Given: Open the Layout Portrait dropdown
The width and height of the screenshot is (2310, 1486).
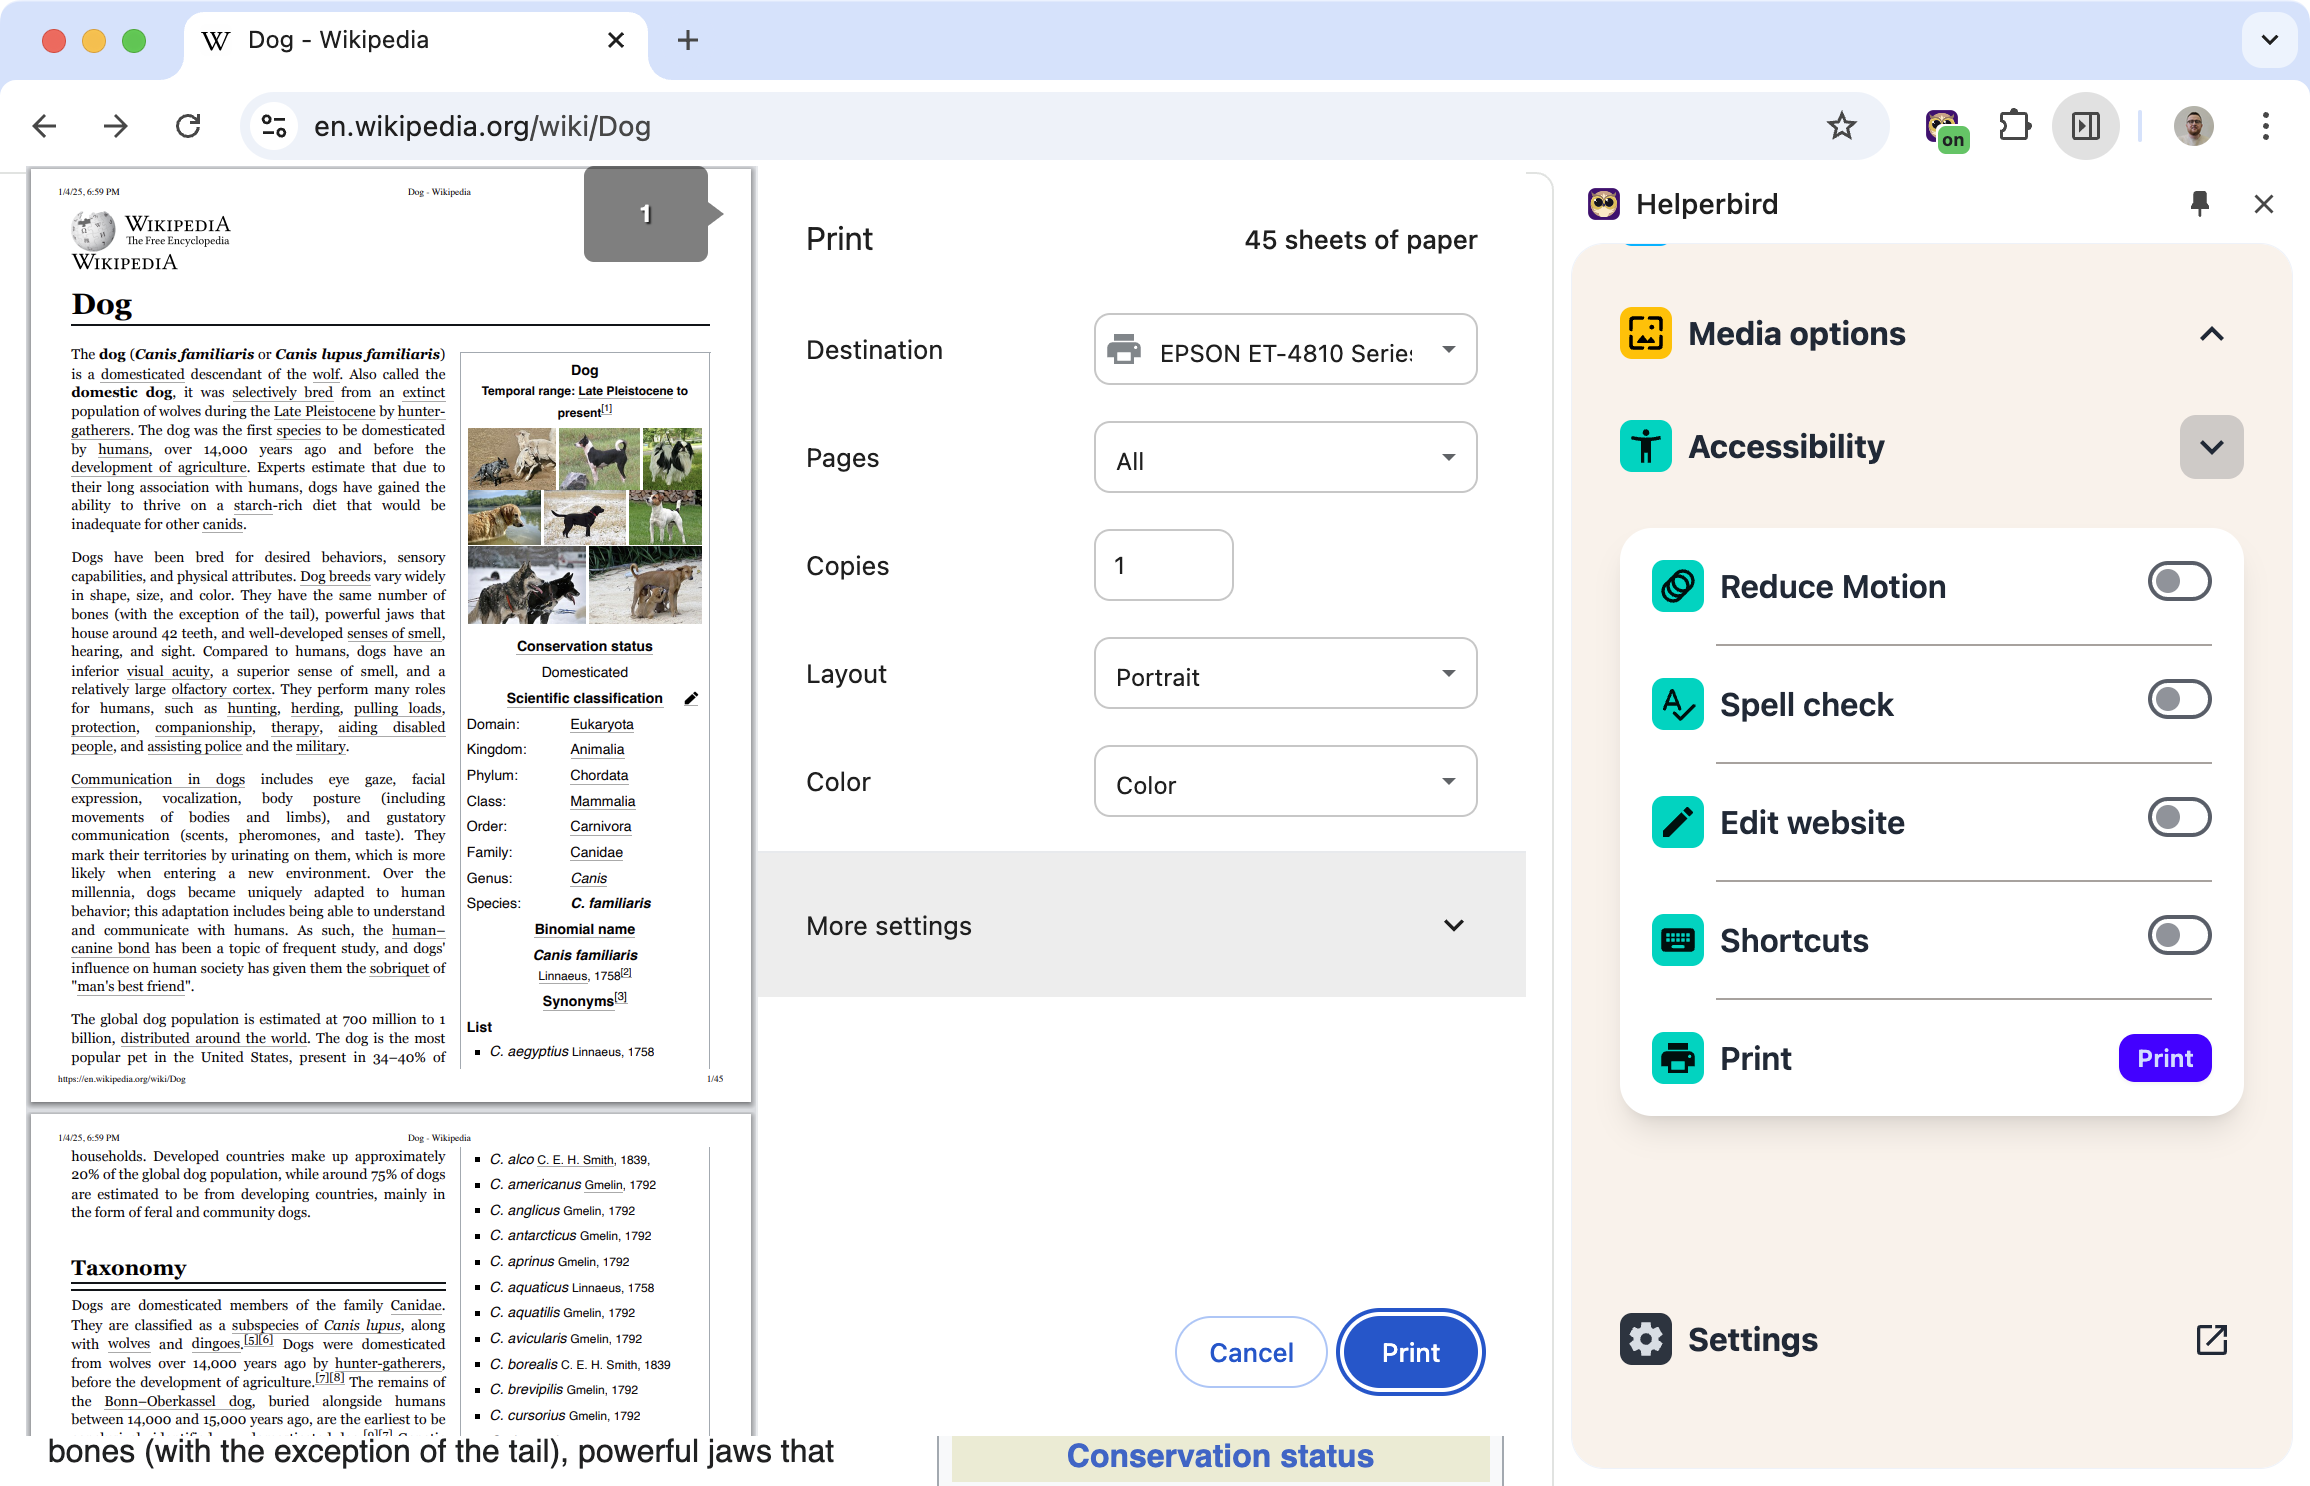Looking at the screenshot, I should point(1285,674).
